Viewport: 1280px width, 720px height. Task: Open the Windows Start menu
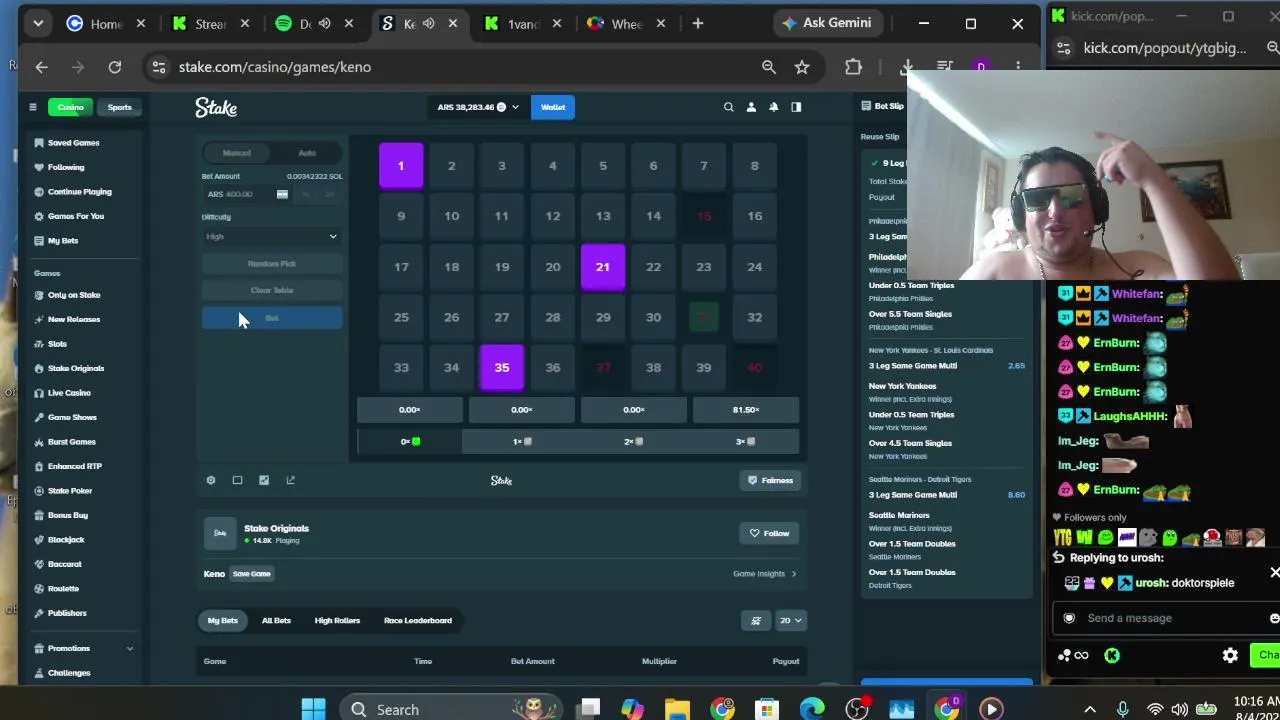[313, 709]
